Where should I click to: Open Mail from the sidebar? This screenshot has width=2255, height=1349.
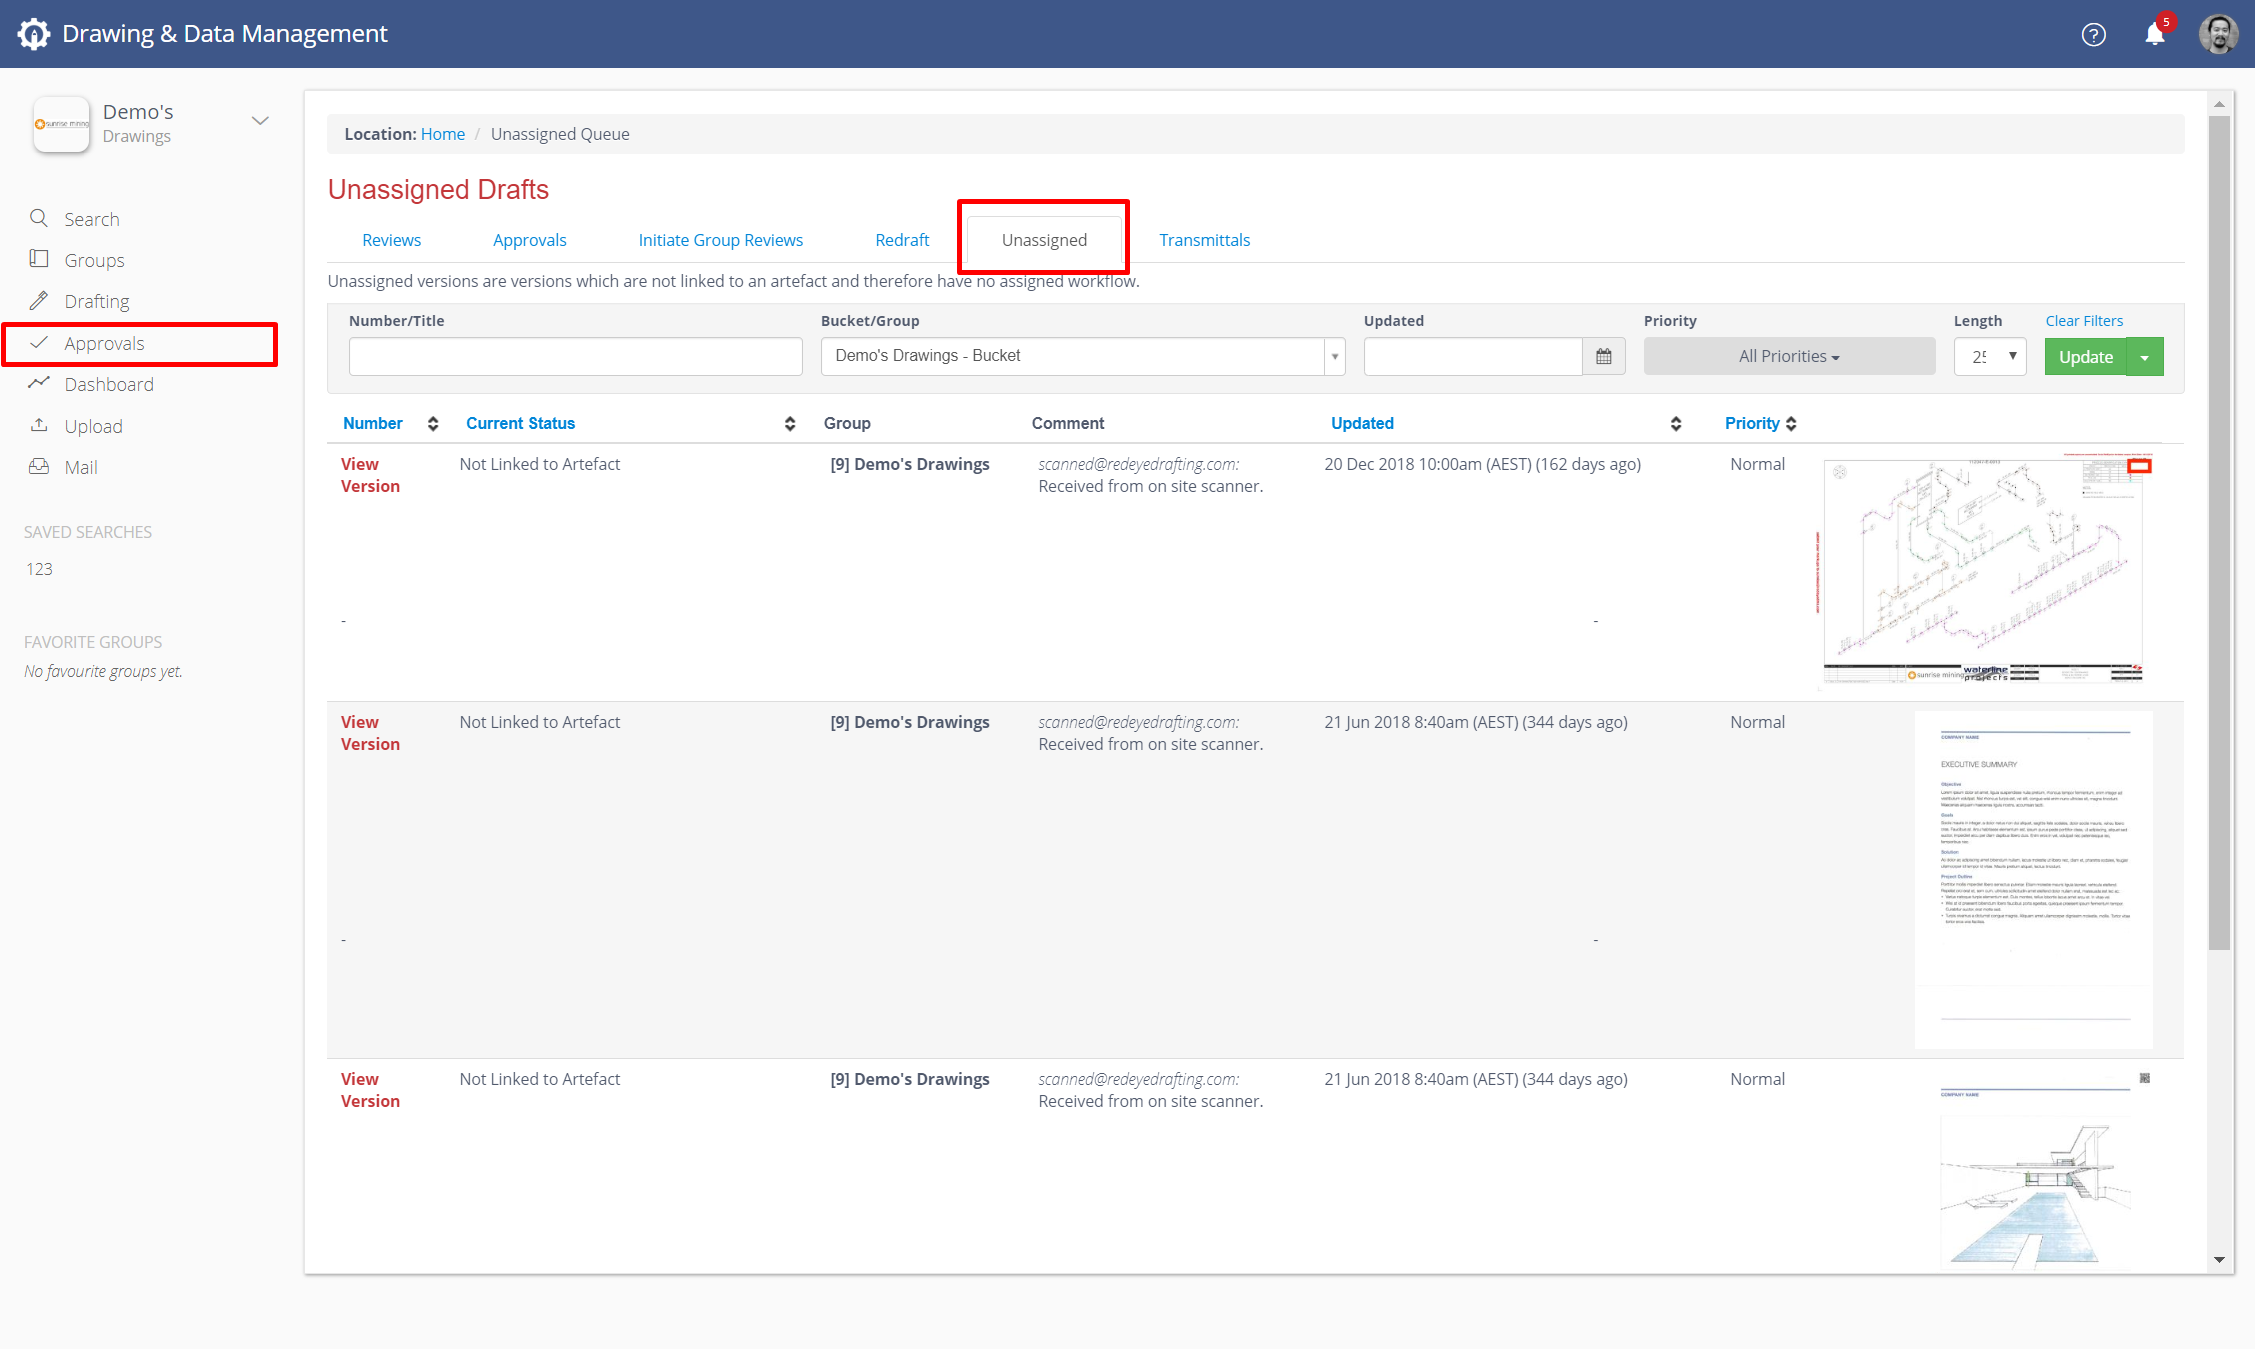click(x=80, y=467)
